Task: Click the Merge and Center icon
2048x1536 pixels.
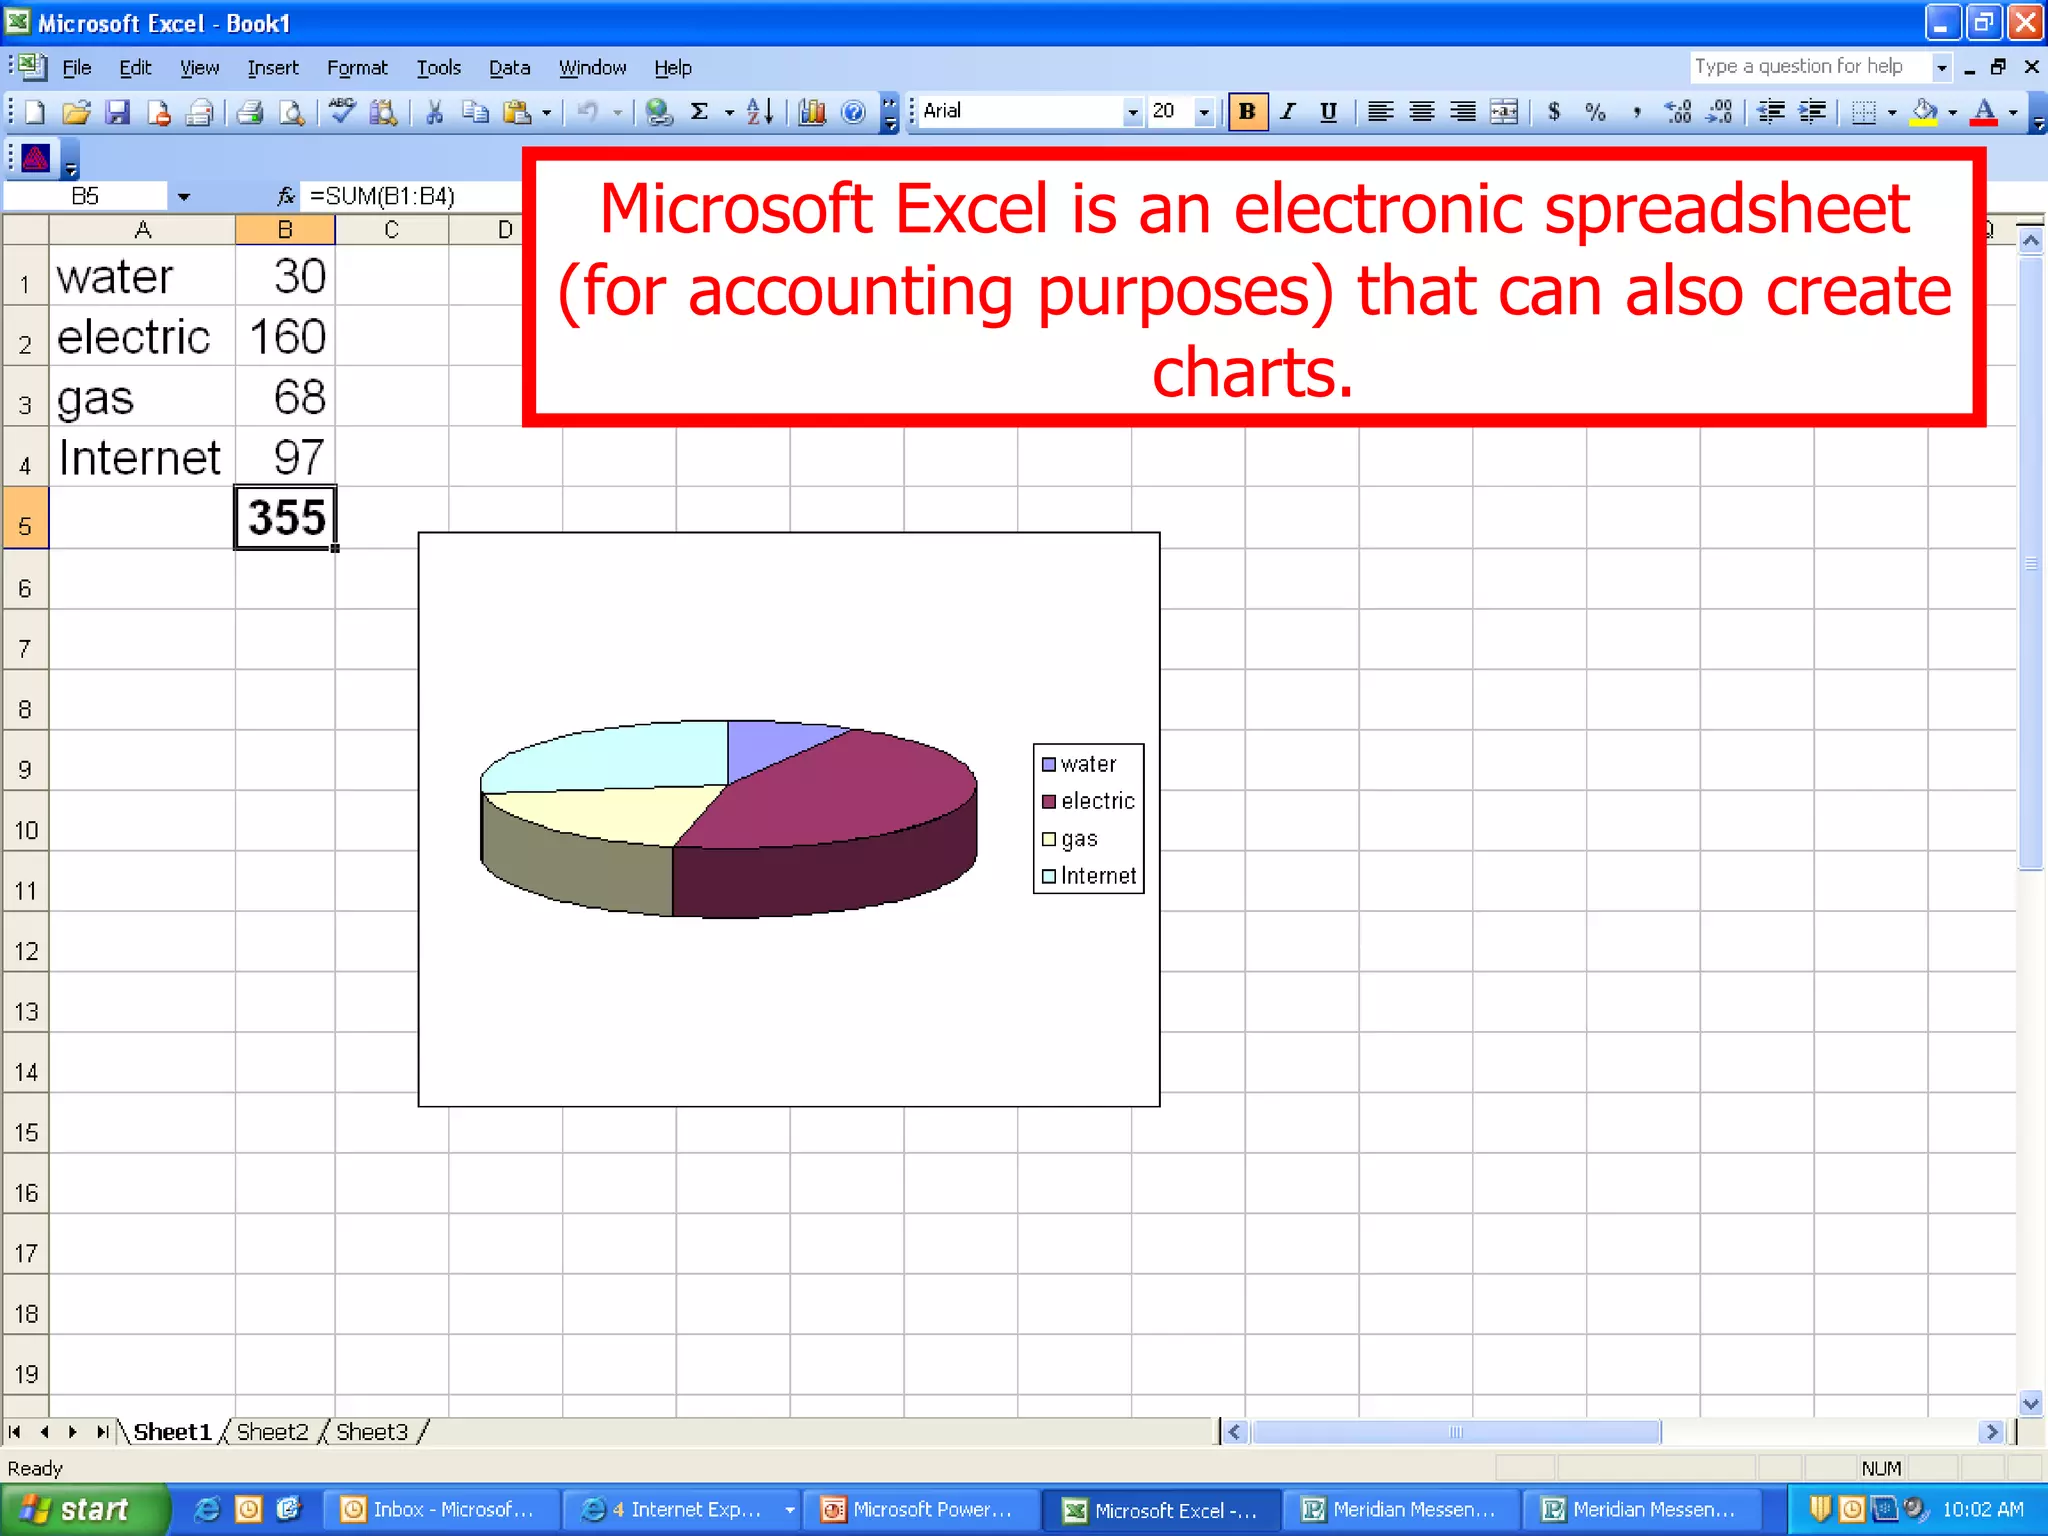Action: tap(1504, 112)
